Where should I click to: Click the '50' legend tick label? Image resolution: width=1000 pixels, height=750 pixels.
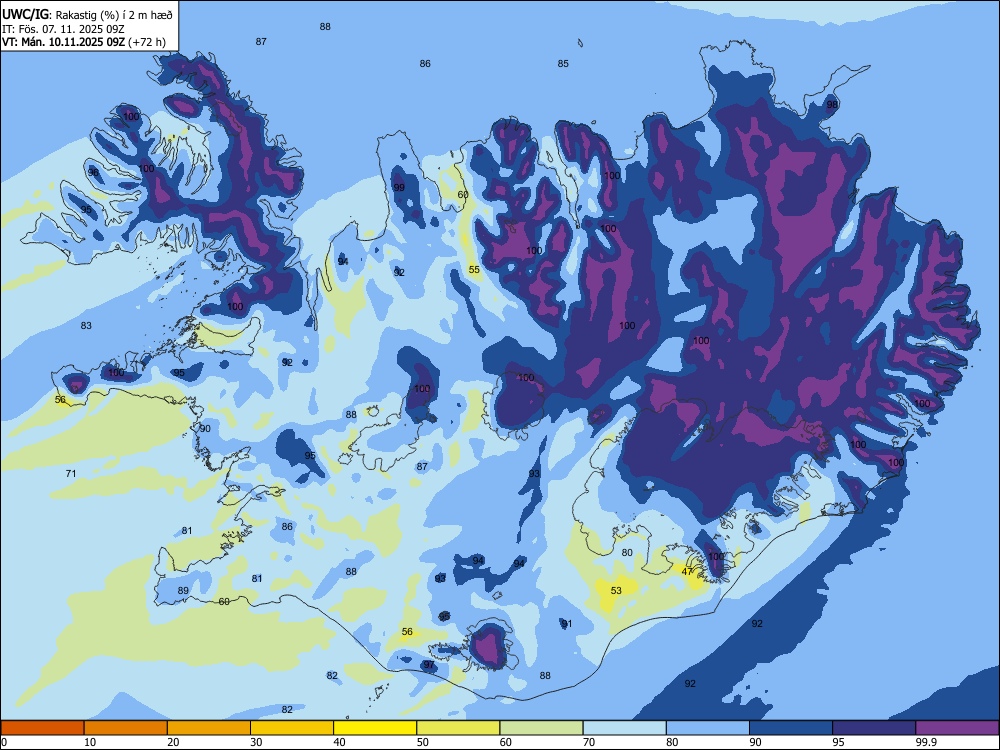pos(422,742)
